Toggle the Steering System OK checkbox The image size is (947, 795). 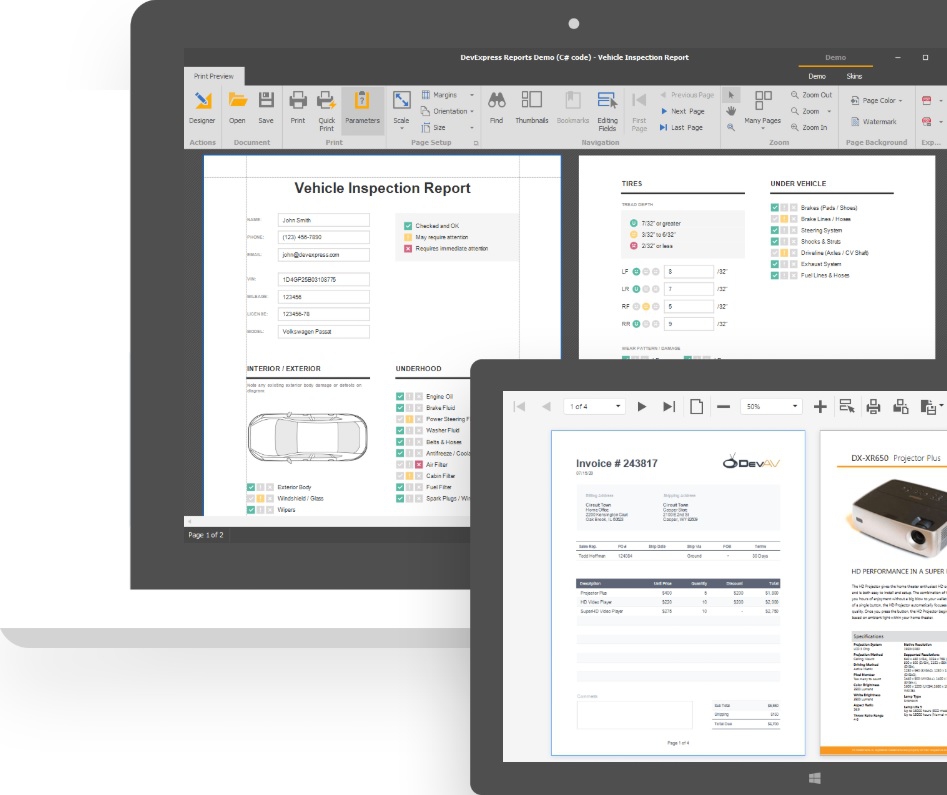(x=774, y=230)
